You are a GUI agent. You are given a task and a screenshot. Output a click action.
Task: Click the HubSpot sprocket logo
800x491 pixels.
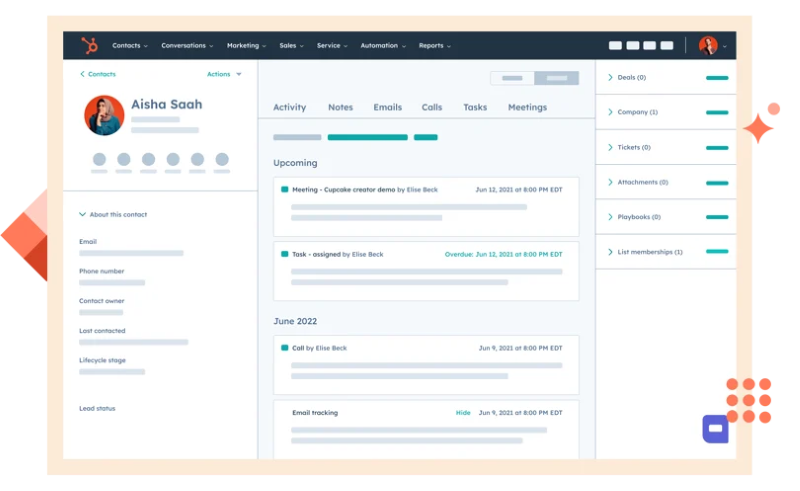point(89,45)
